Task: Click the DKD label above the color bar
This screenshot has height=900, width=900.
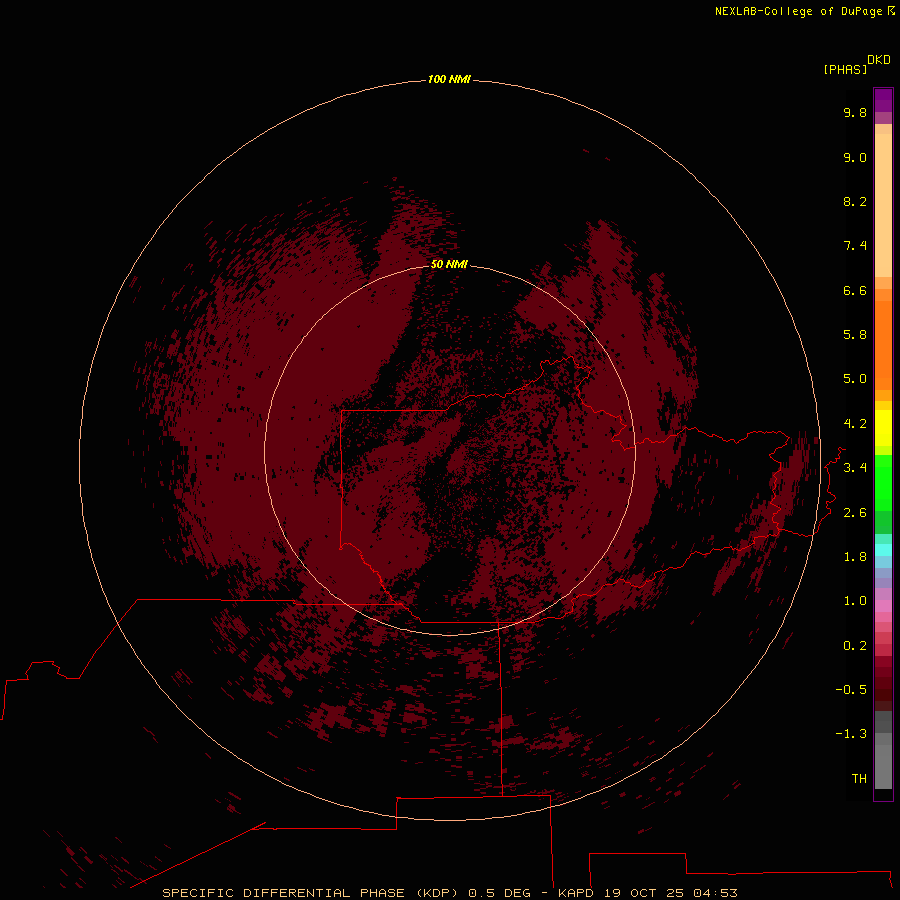Action: click(x=879, y=60)
